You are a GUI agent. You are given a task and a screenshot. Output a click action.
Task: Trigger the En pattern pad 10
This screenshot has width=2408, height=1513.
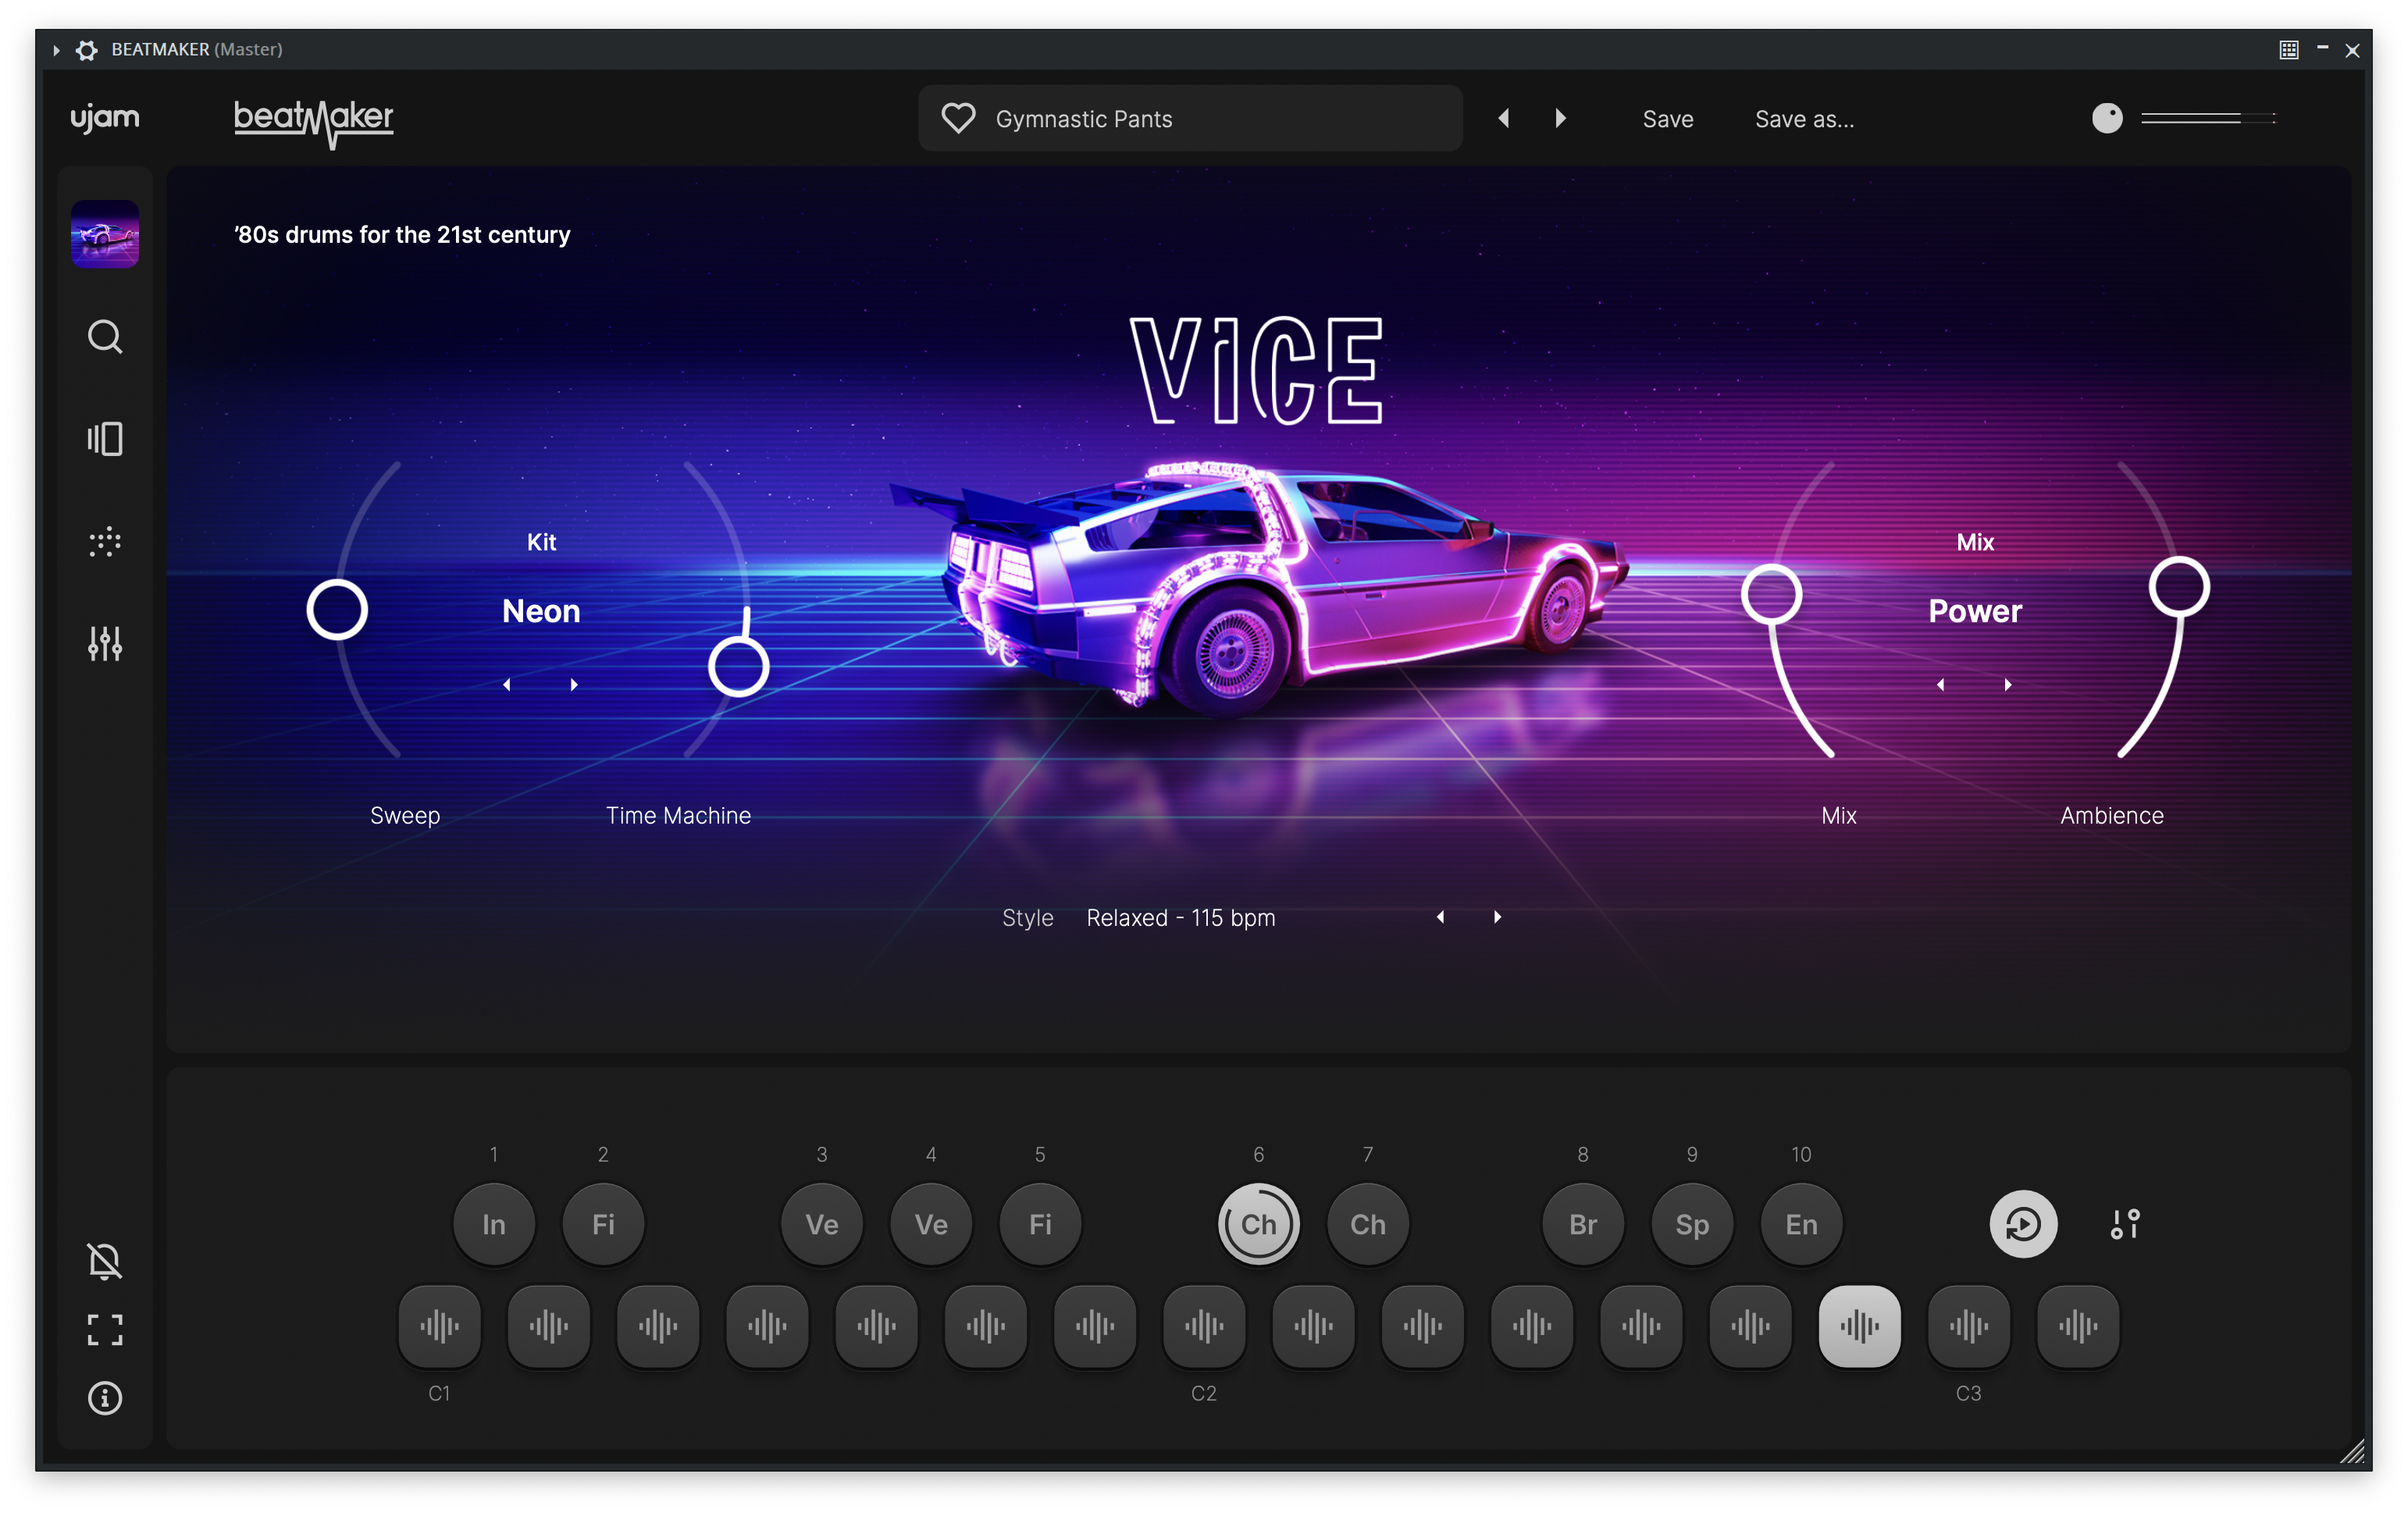[x=1801, y=1224]
